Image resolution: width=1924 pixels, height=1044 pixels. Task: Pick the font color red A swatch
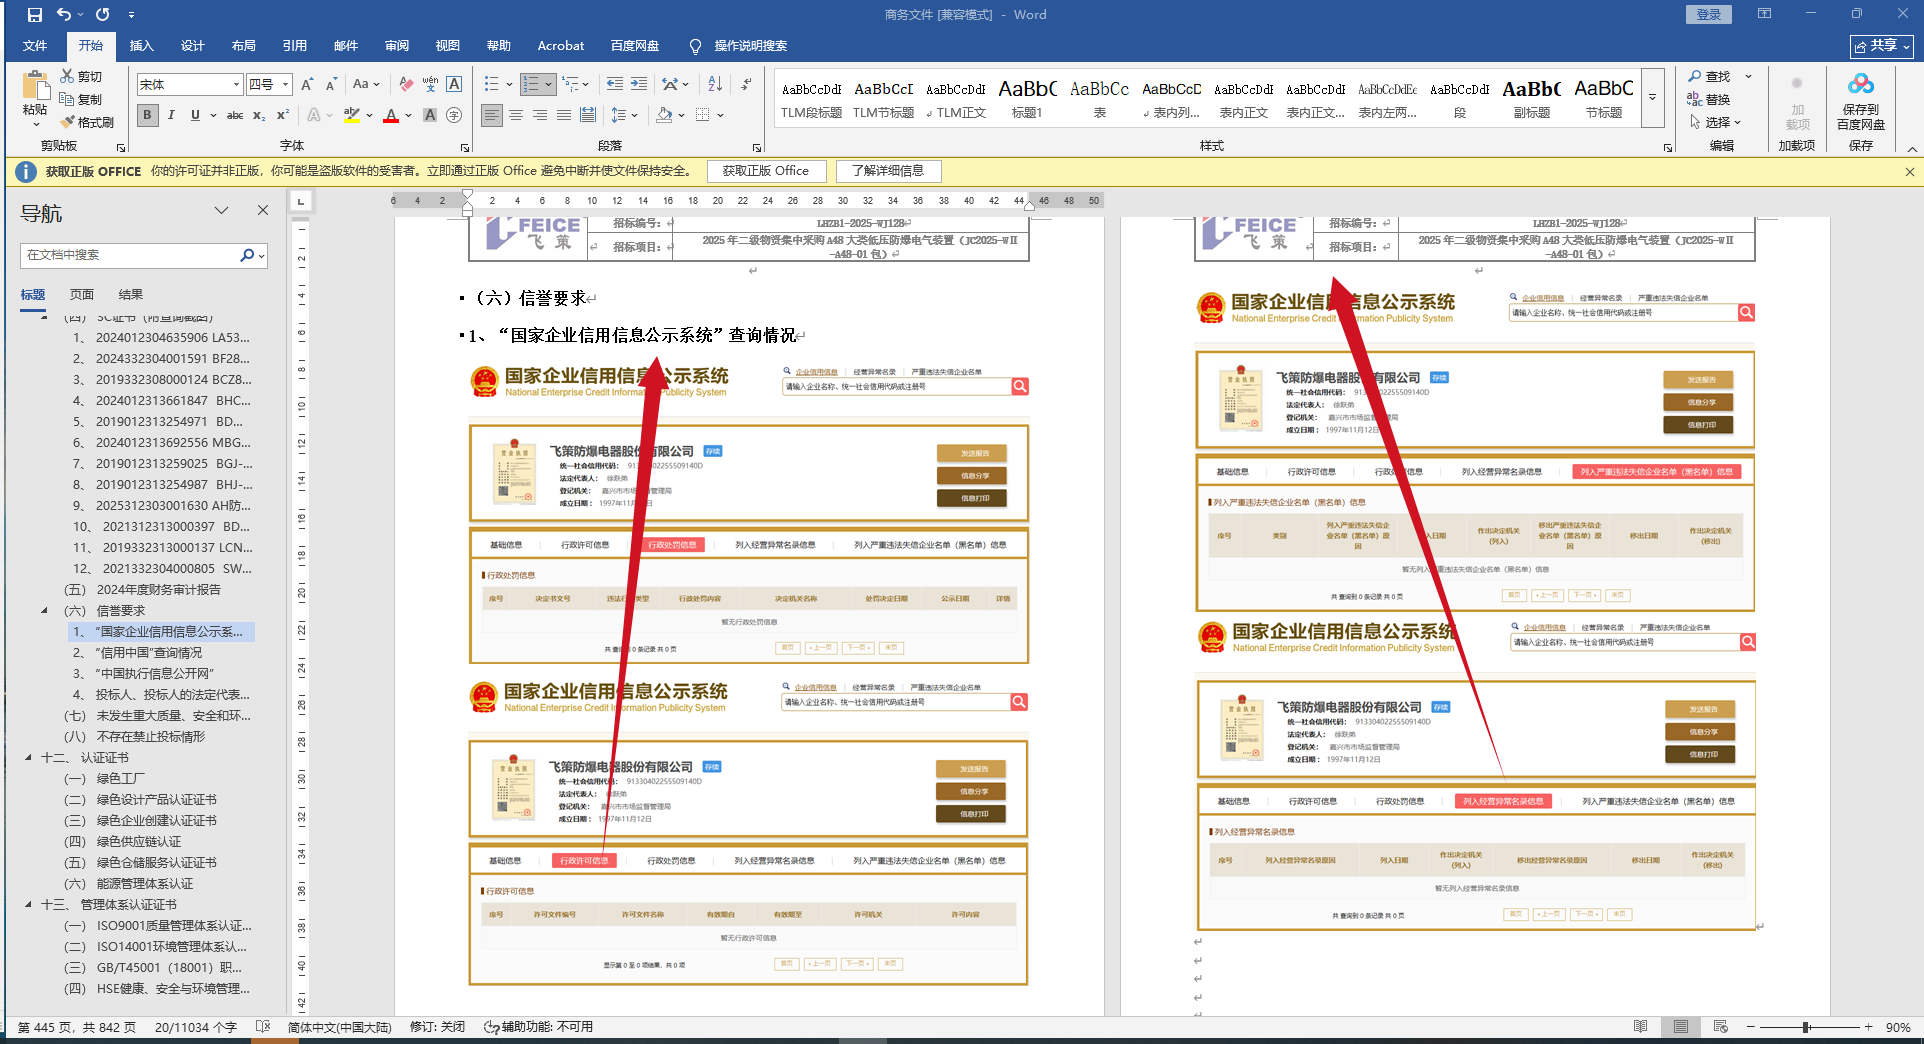coord(391,116)
